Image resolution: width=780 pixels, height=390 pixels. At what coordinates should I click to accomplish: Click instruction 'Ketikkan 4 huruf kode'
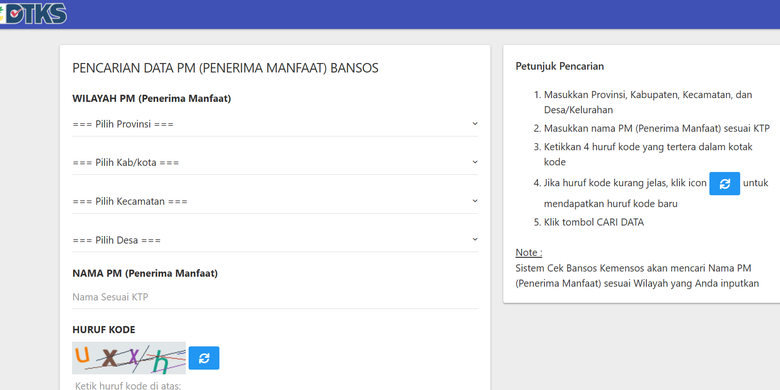(648, 154)
